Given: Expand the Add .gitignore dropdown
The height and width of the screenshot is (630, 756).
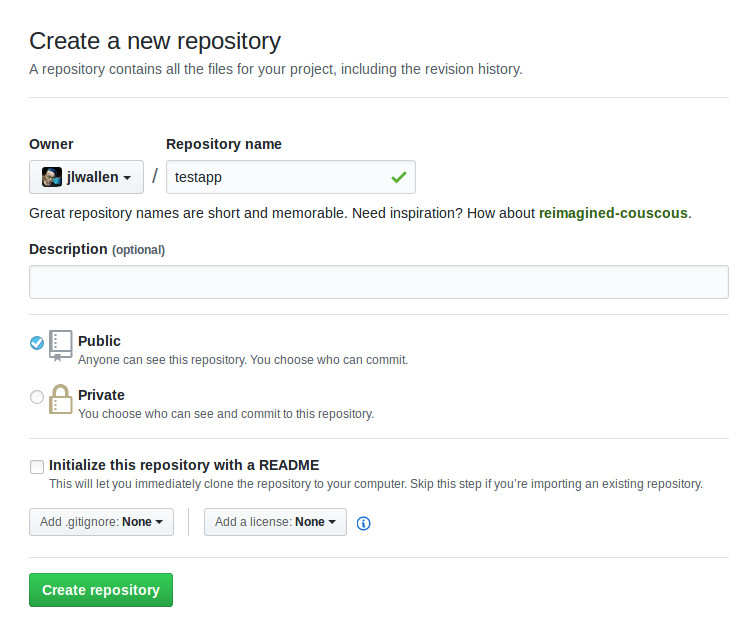Looking at the screenshot, I should pyautogui.click(x=101, y=522).
